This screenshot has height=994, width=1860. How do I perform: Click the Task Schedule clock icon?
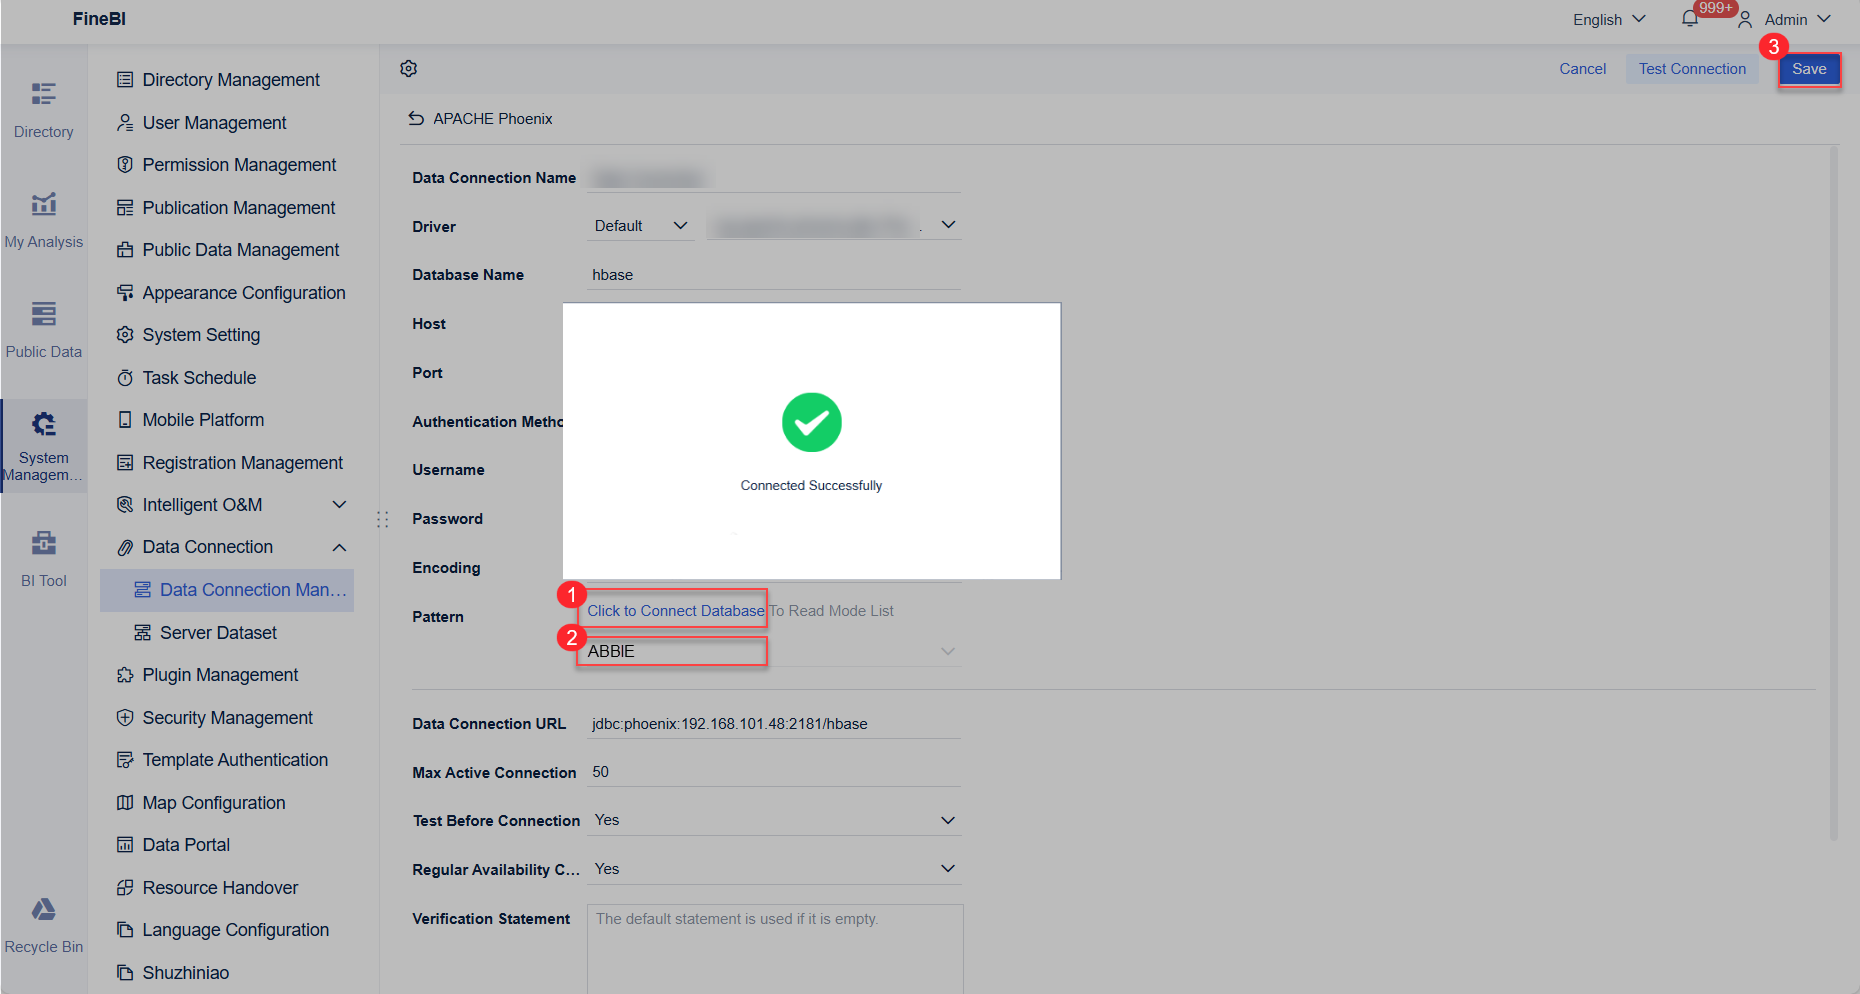click(x=125, y=378)
